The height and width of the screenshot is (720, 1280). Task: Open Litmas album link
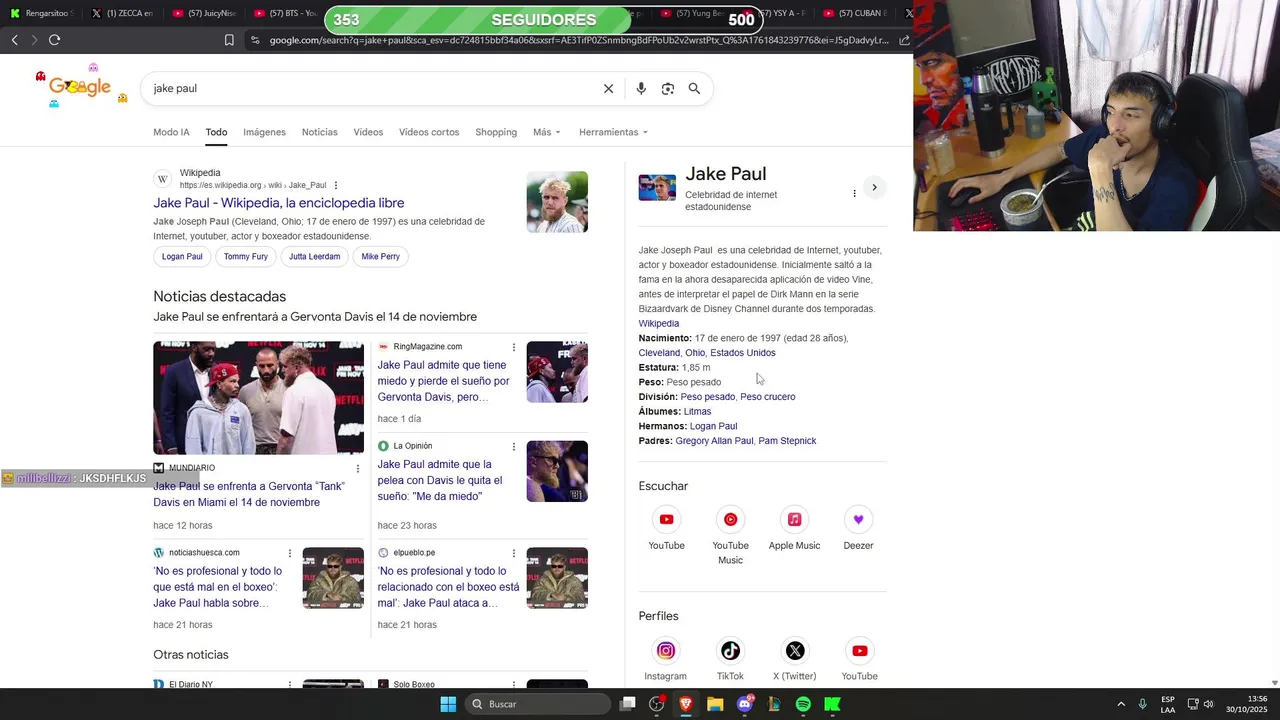697,412
